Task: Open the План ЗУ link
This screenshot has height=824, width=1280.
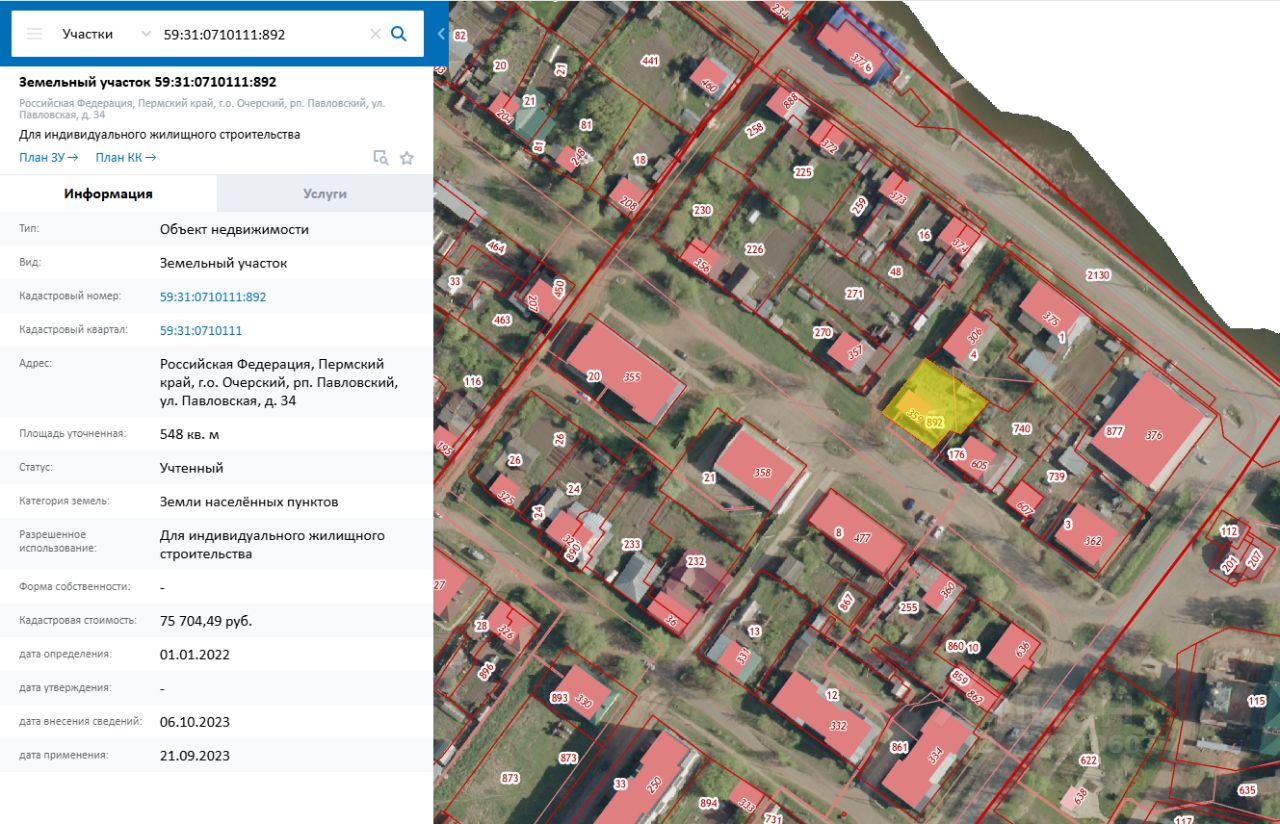Action: click(x=48, y=158)
